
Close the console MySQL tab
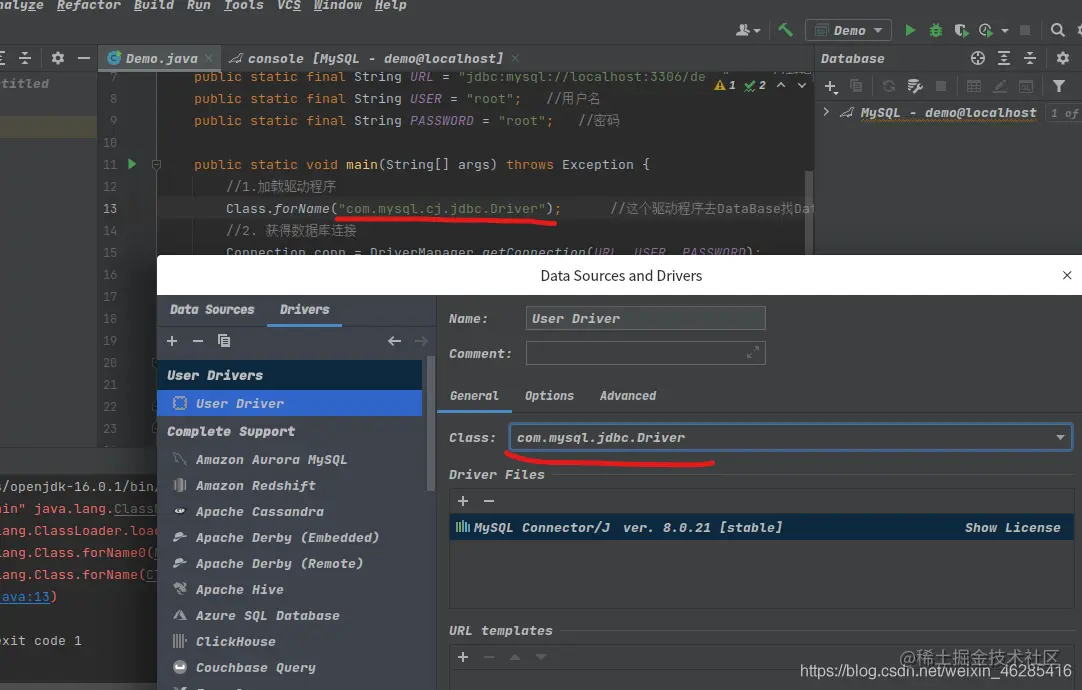pos(515,58)
